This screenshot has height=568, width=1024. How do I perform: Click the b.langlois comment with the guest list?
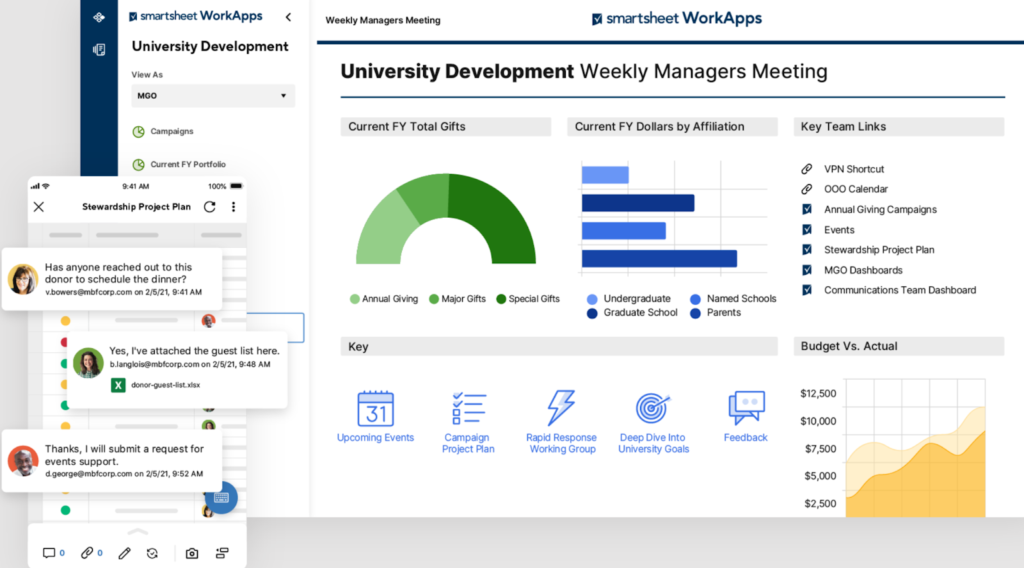coord(177,370)
